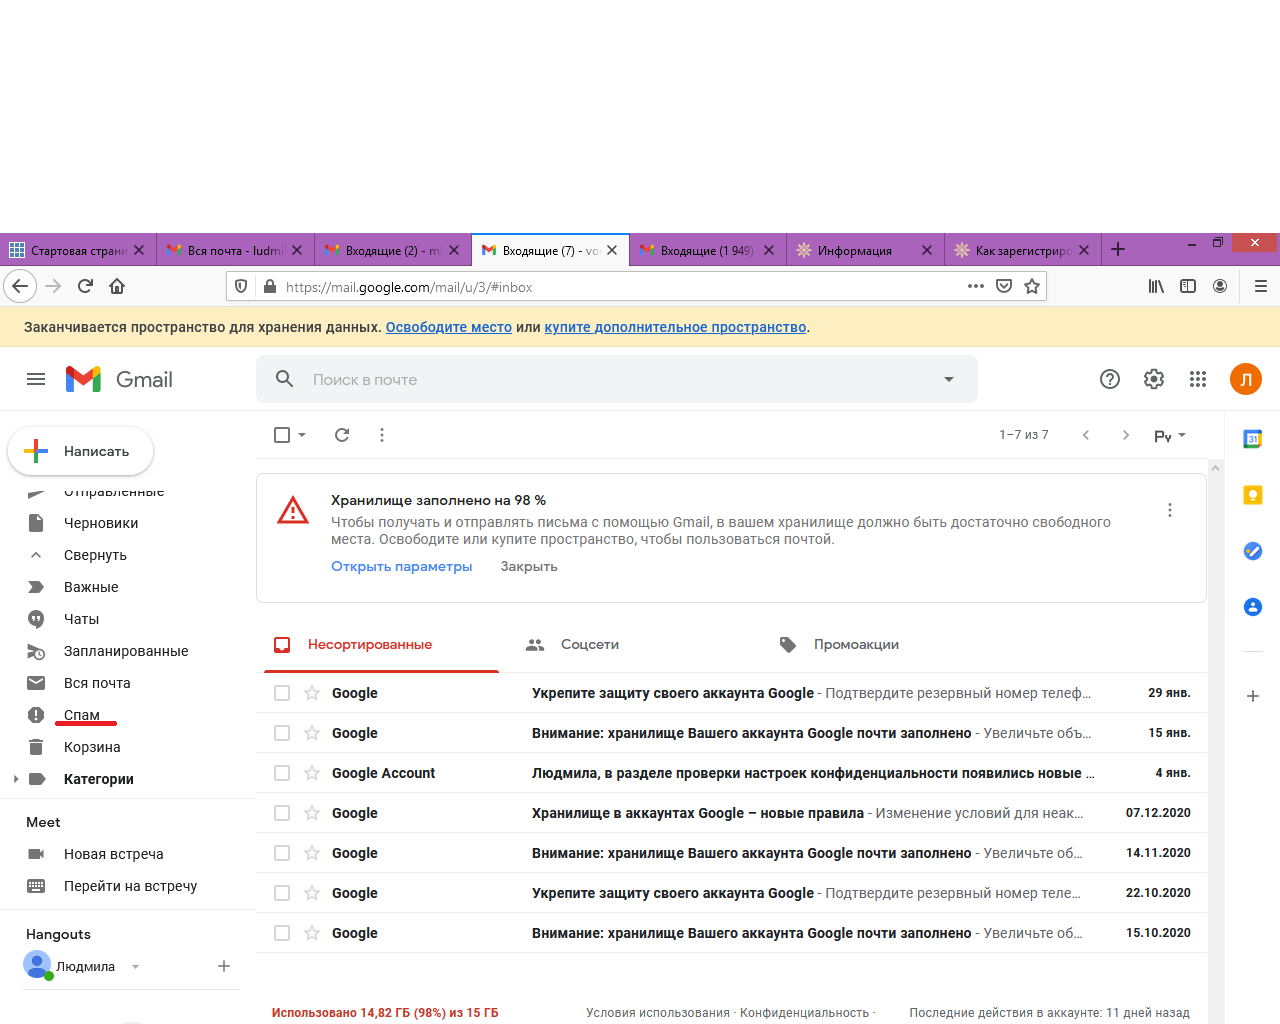The image size is (1280, 1024).
Task: Select the Google email dated 15 янв.
Action: click(x=282, y=733)
